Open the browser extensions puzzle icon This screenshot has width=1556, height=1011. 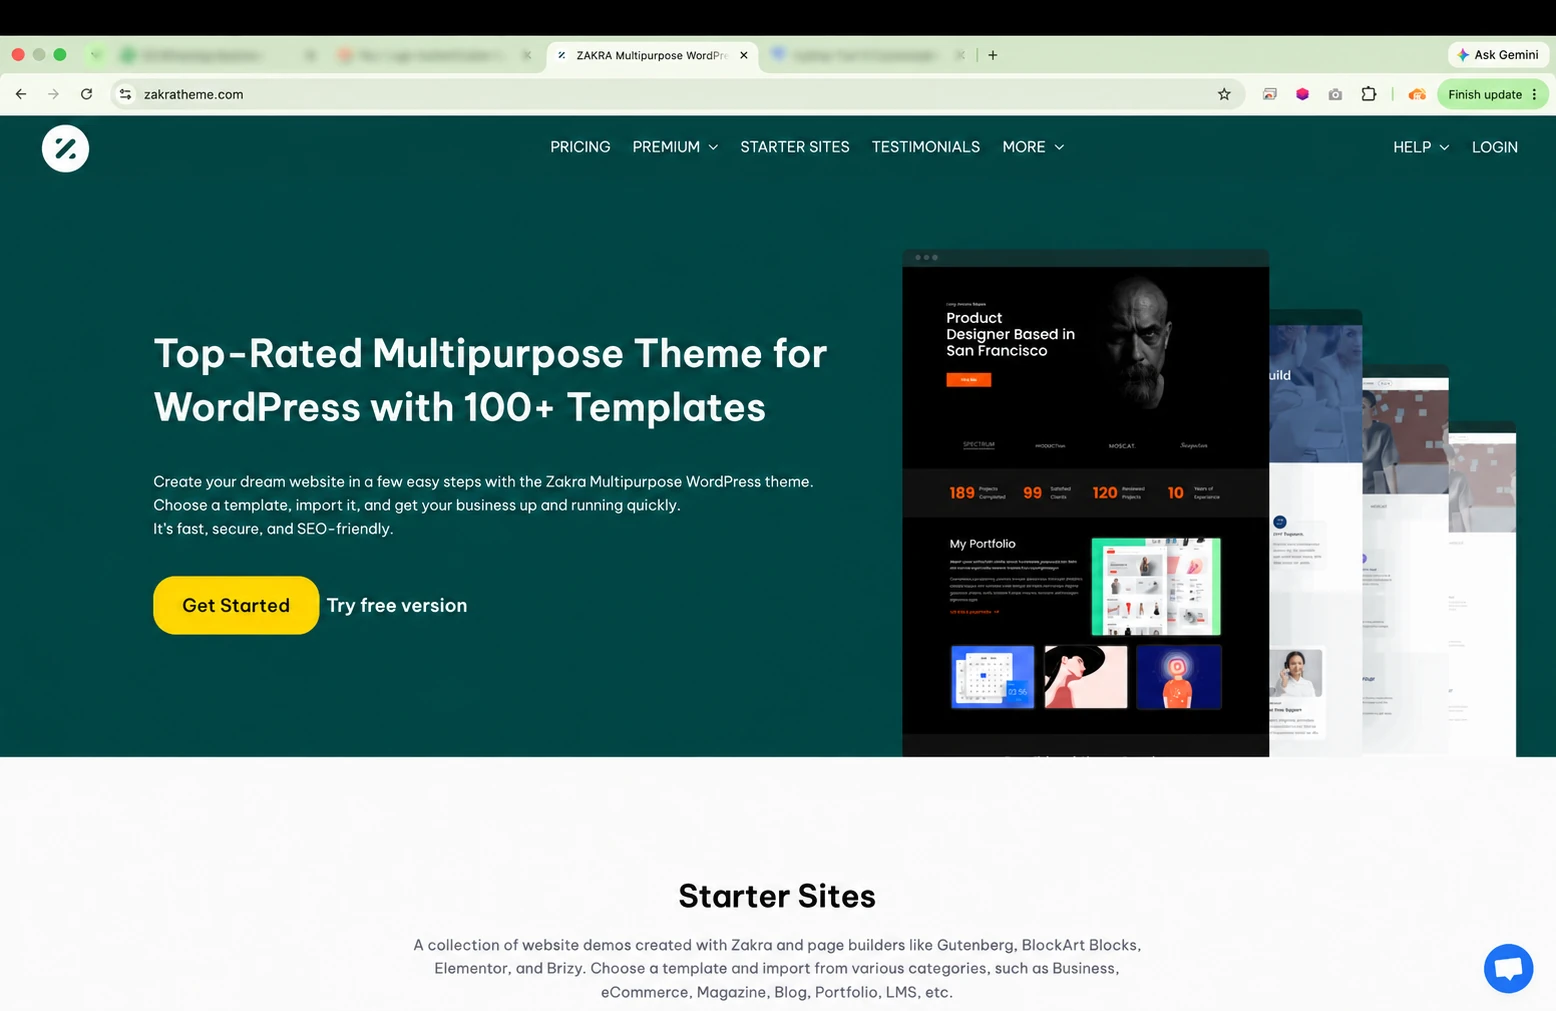click(1368, 94)
